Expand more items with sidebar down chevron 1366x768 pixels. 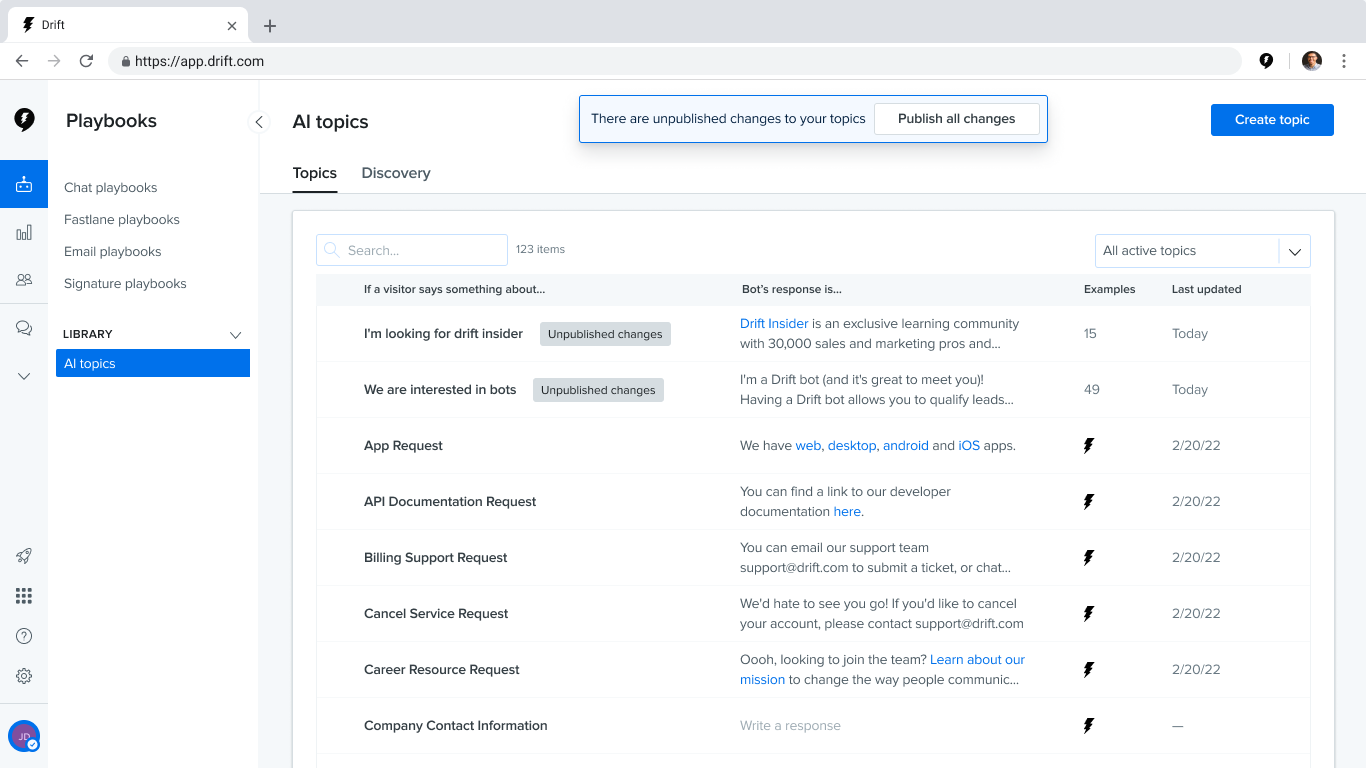(24, 376)
